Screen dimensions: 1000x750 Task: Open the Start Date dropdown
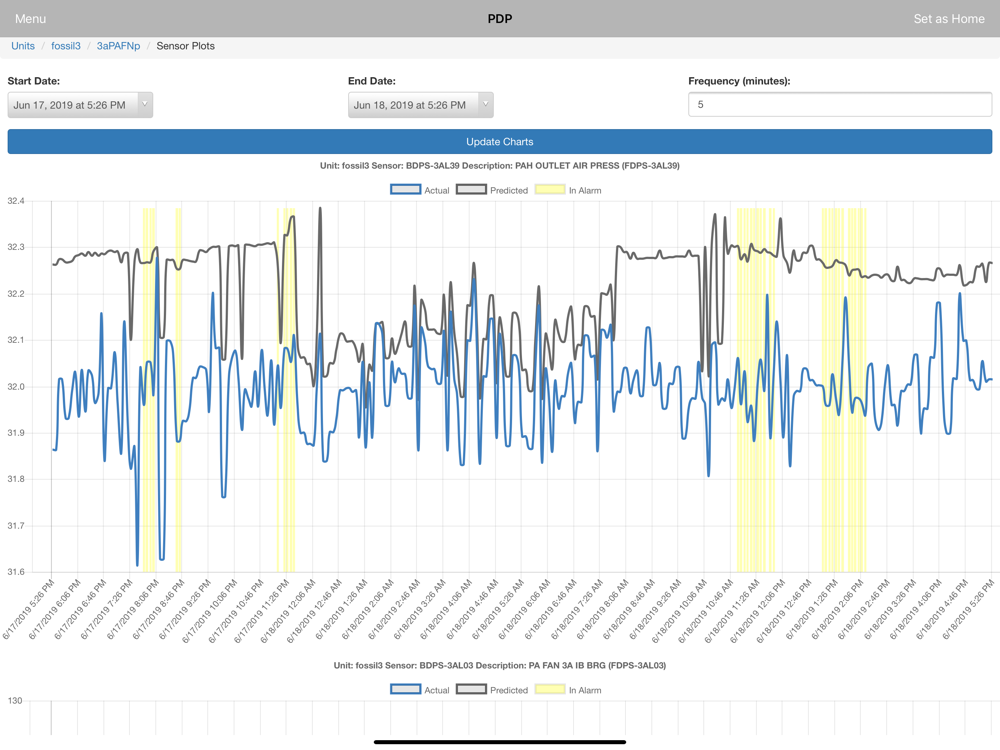pyautogui.click(x=80, y=105)
